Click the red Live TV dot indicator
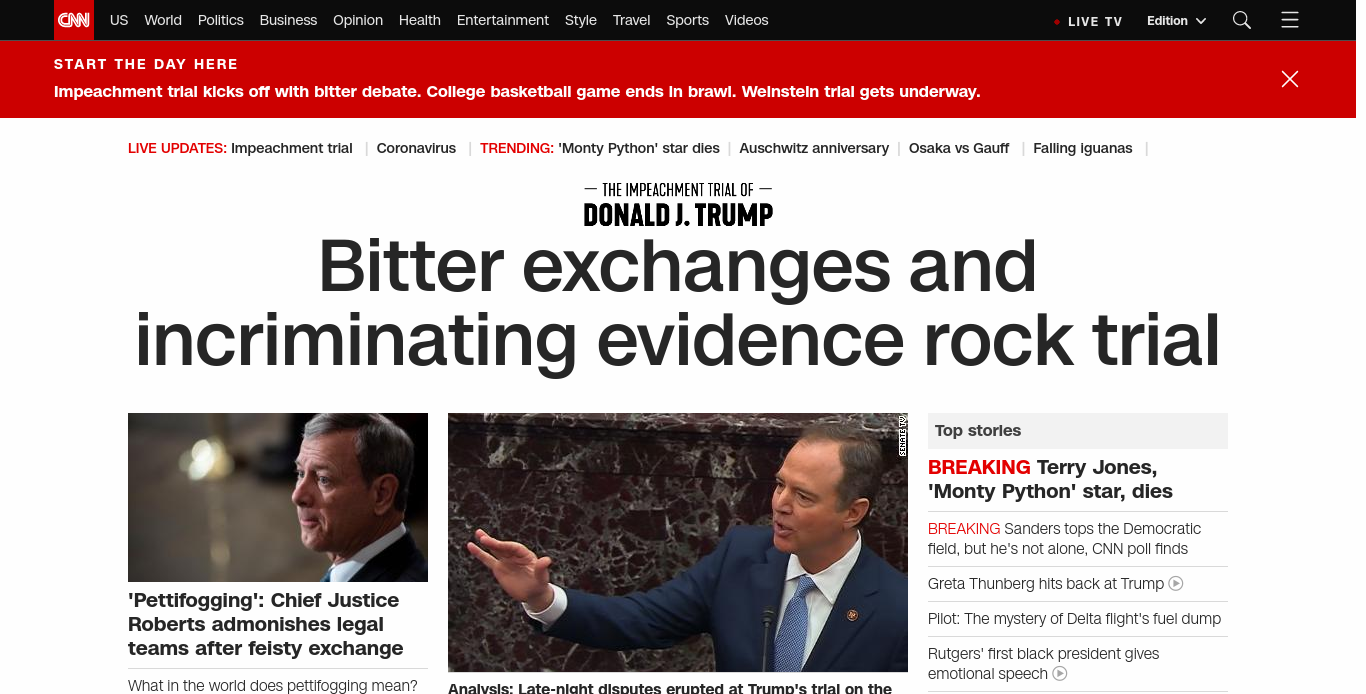 click(x=1057, y=22)
